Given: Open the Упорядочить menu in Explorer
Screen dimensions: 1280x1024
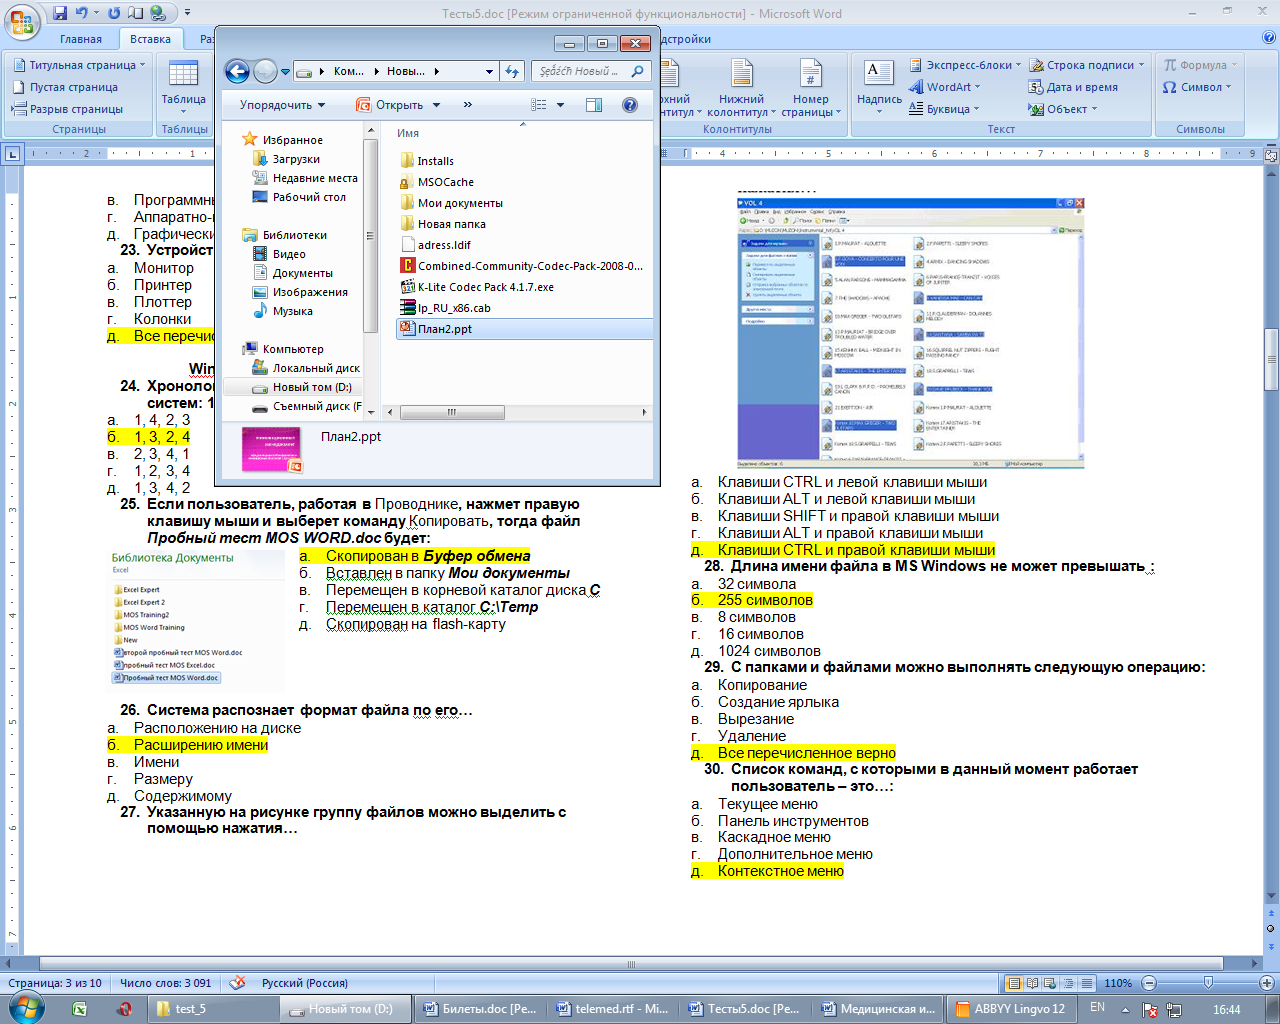Looking at the screenshot, I should (x=282, y=105).
